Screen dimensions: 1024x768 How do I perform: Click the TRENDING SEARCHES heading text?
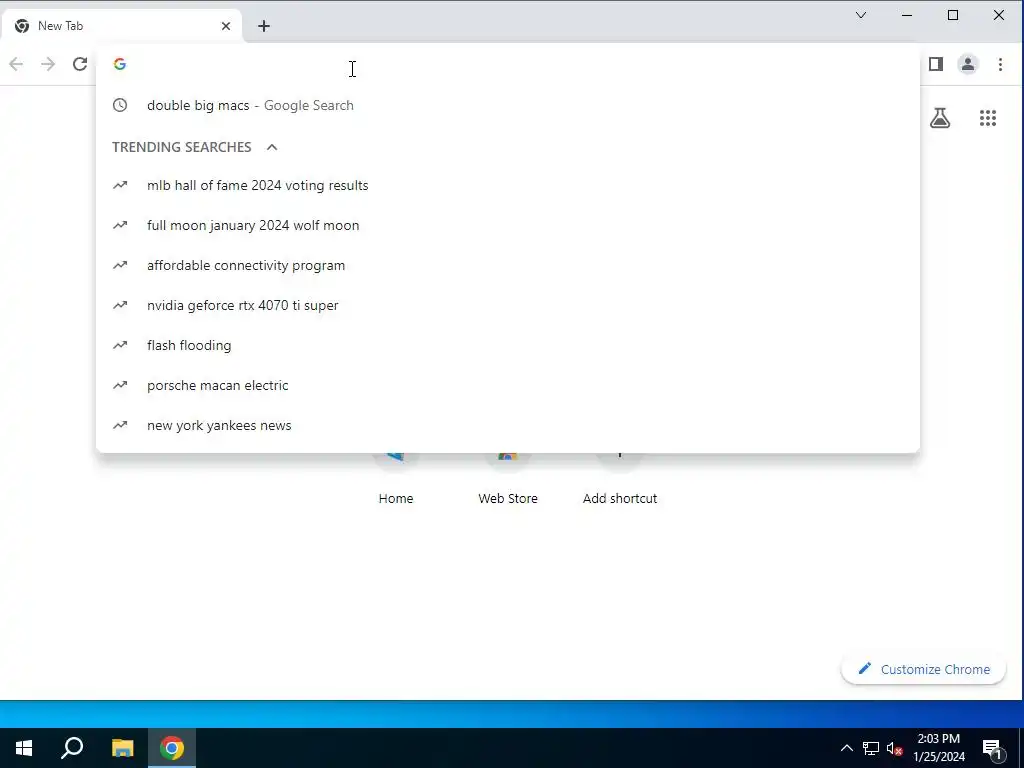click(x=182, y=147)
